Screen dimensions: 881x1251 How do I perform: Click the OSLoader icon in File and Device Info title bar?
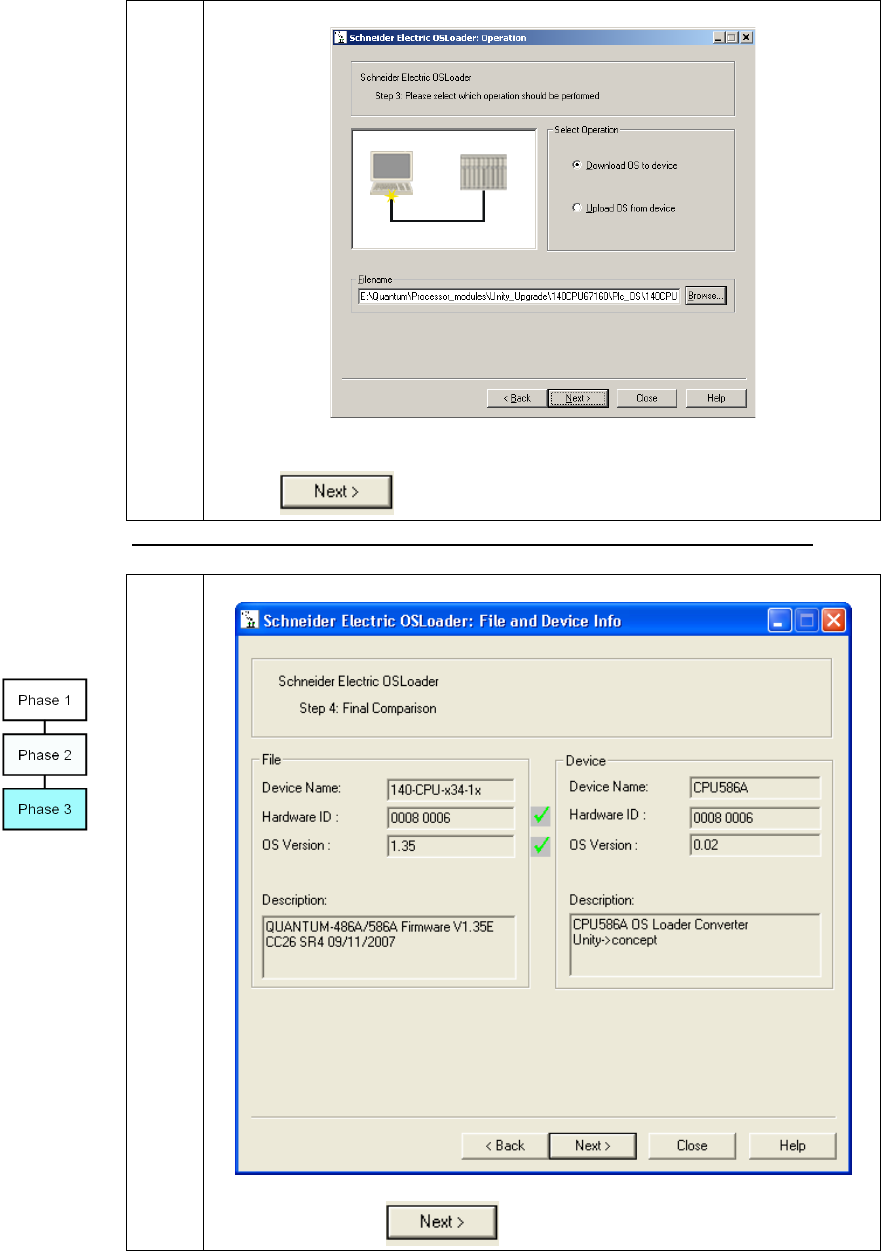[x=249, y=620]
